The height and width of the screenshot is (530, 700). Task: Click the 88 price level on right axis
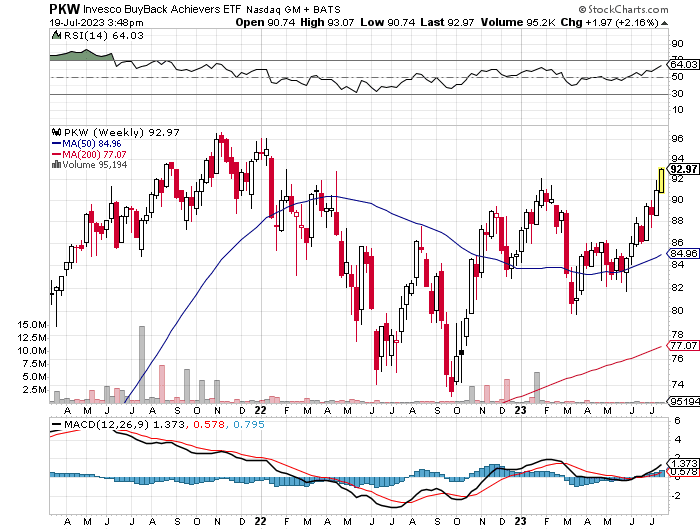click(677, 221)
